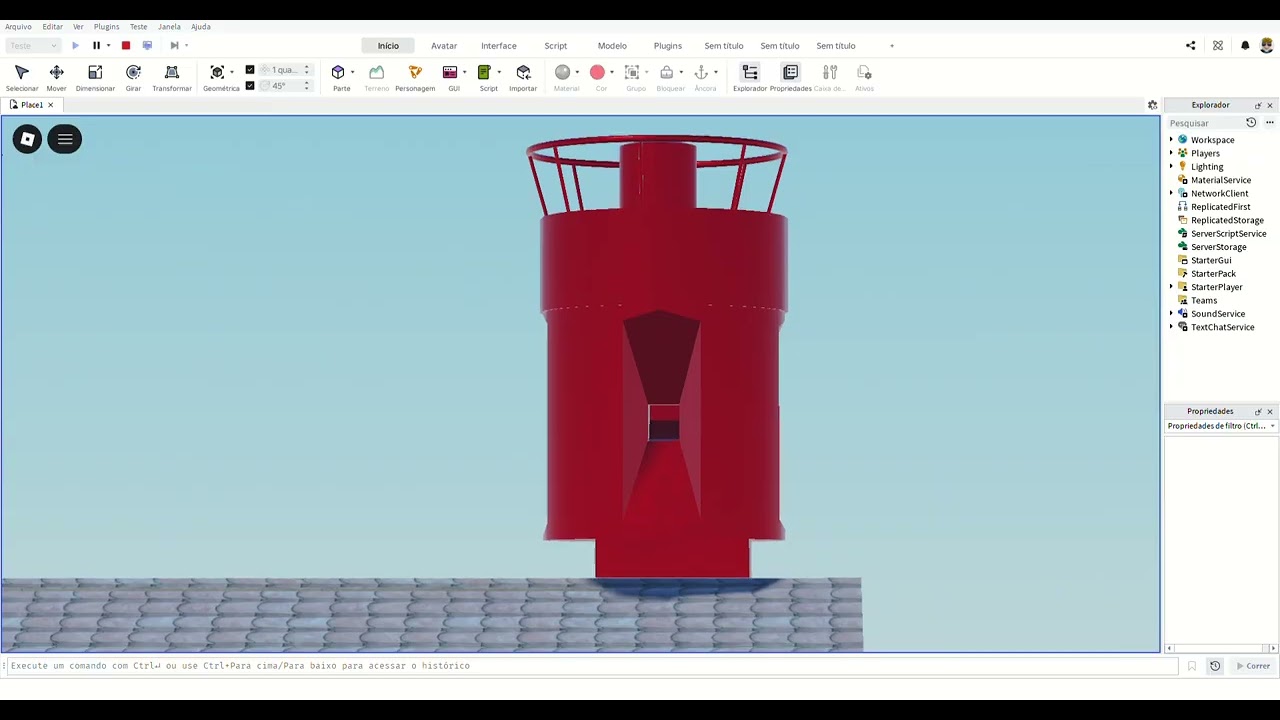The width and height of the screenshot is (1280, 720).
Task: Expand the Lighting node
Action: (1171, 167)
